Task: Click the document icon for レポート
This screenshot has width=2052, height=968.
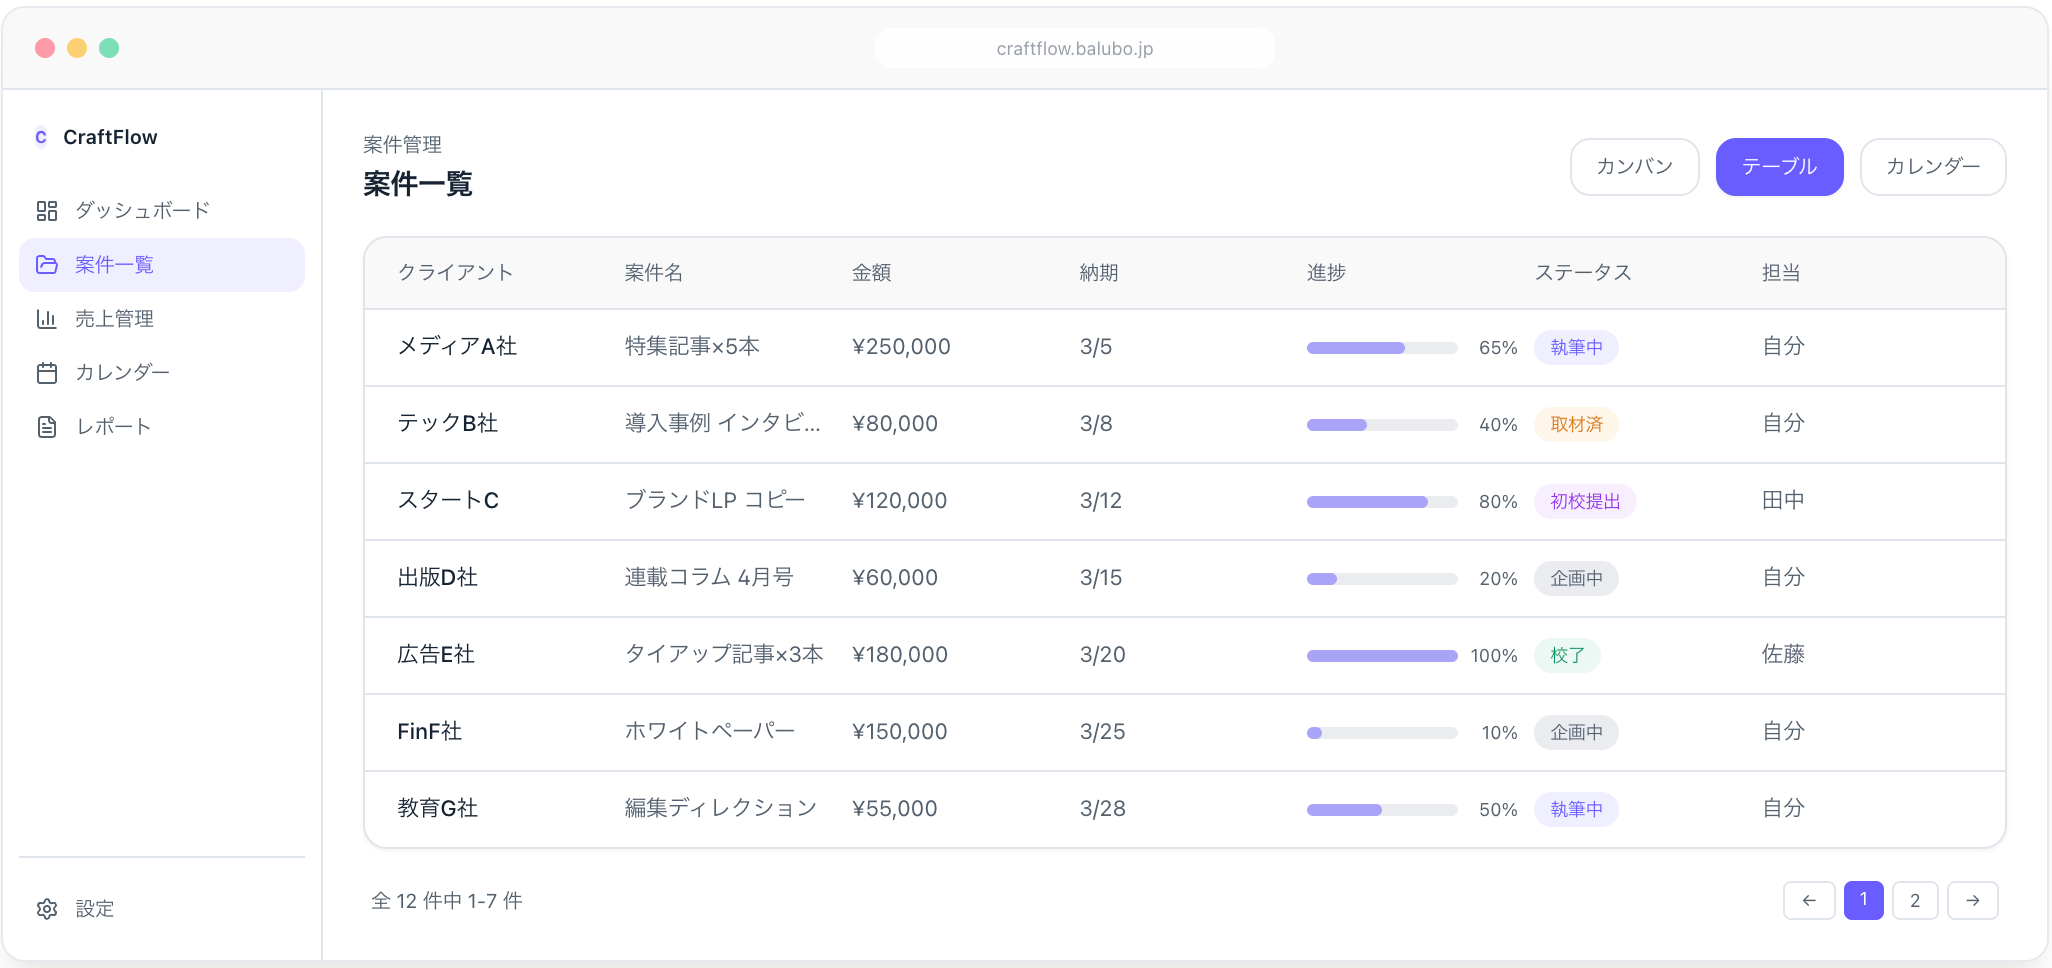Action: tap(47, 427)
